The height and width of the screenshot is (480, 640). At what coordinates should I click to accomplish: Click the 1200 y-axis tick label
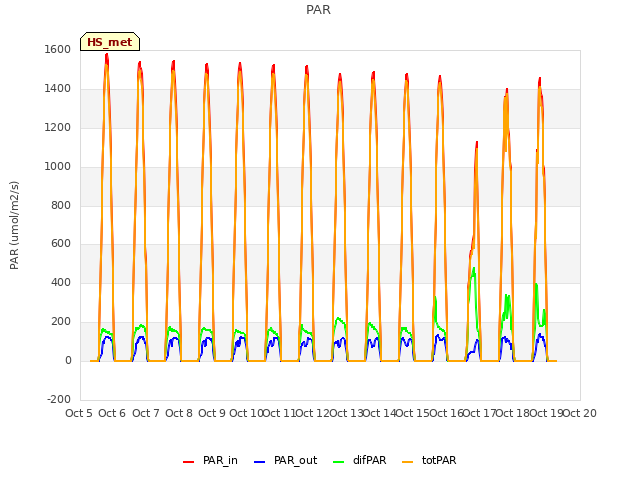pos(58,127)
